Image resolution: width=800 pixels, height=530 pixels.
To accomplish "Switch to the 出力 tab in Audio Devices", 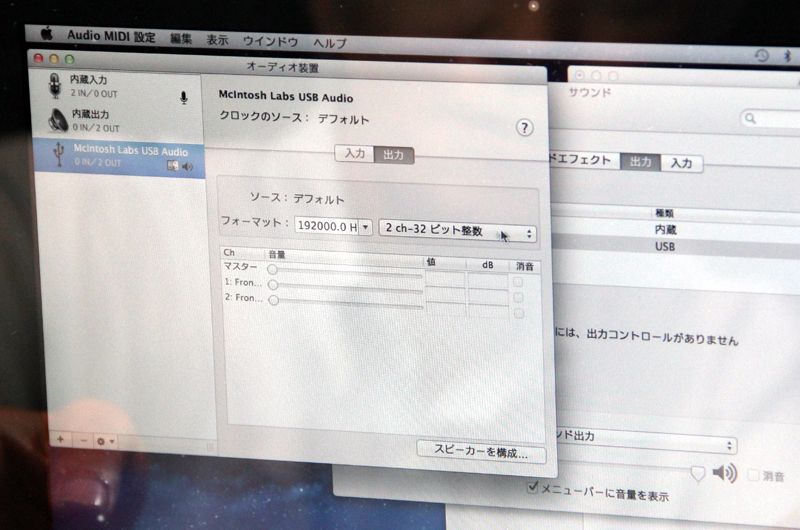I will pyautogui.click(x=393, y=155).
